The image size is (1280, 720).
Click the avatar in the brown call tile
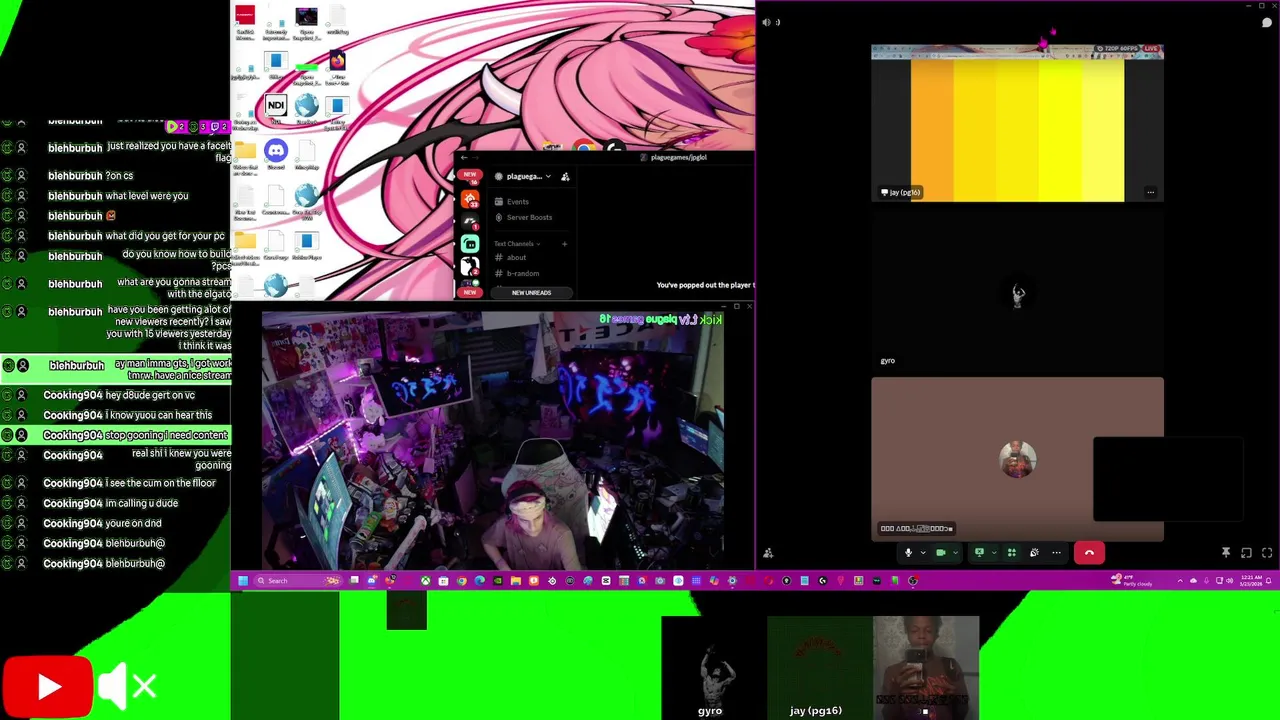coord(1017,460)
